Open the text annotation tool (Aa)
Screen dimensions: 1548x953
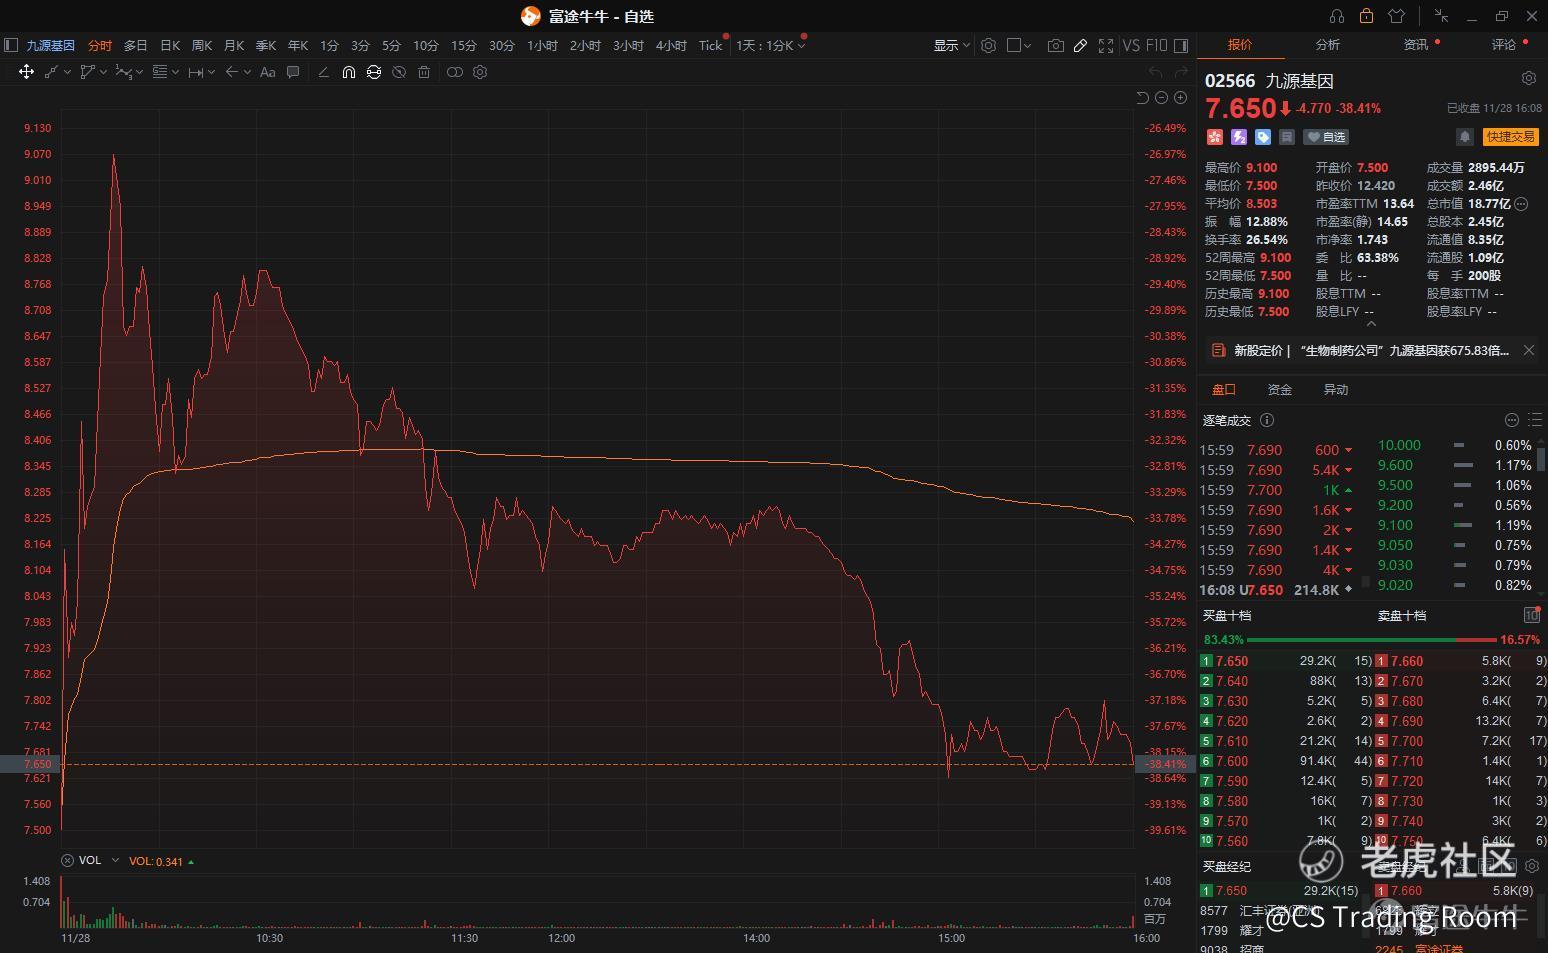(x=267, y=72)
